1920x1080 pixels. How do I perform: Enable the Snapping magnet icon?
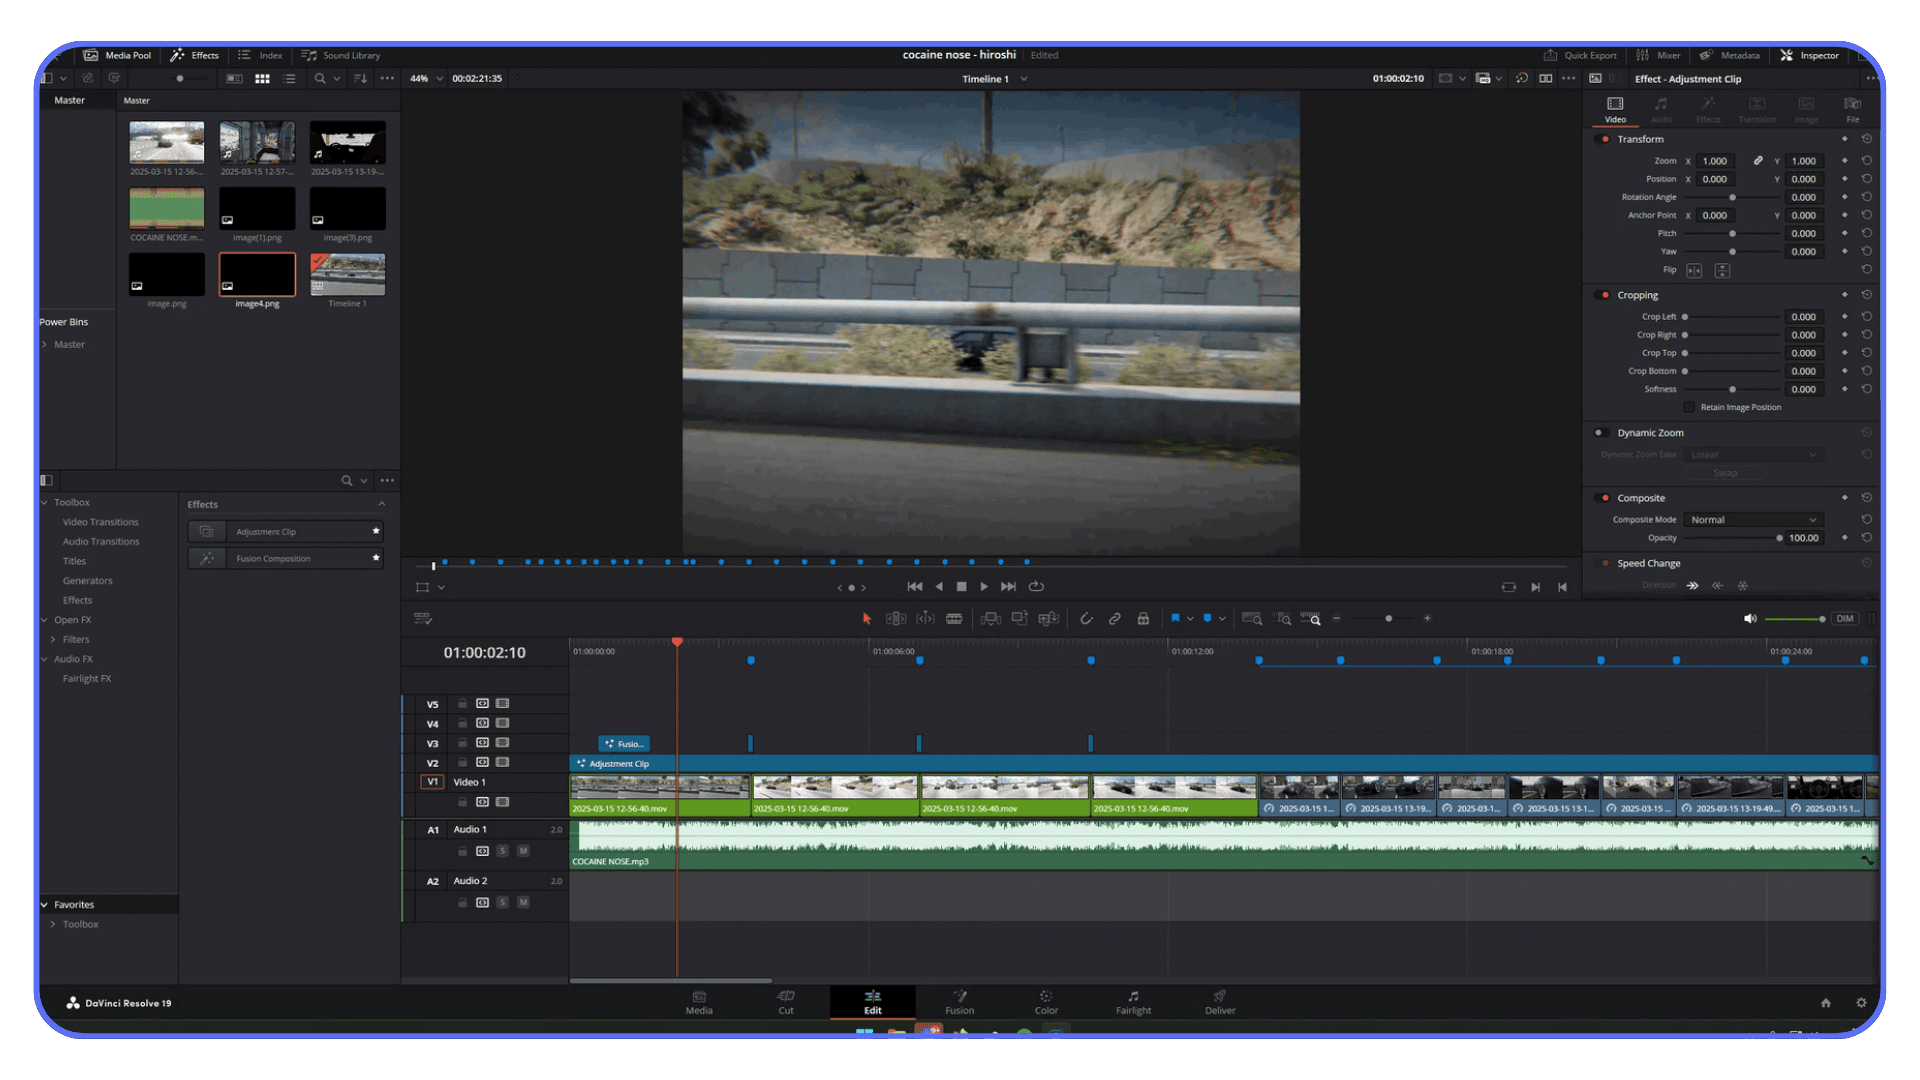pos(1087,618)
